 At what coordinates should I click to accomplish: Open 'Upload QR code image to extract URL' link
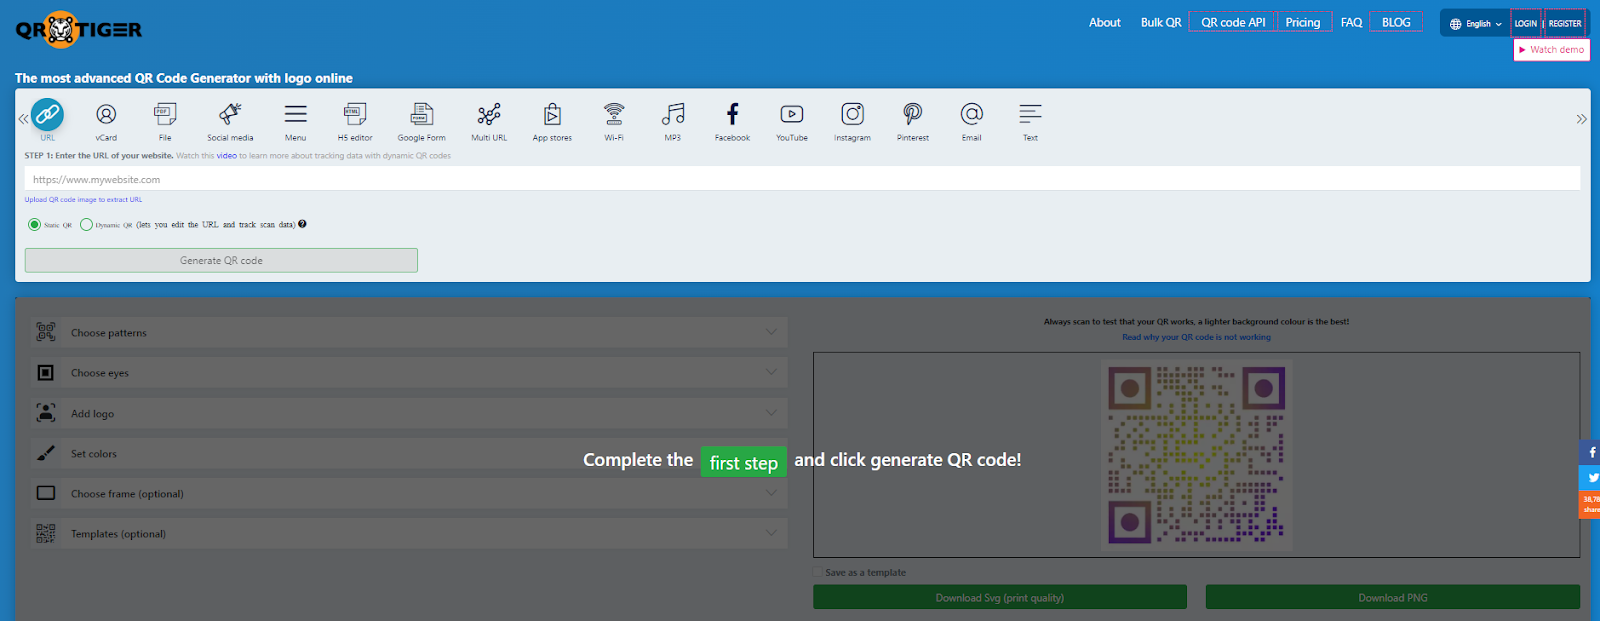(x=83, y=200)
